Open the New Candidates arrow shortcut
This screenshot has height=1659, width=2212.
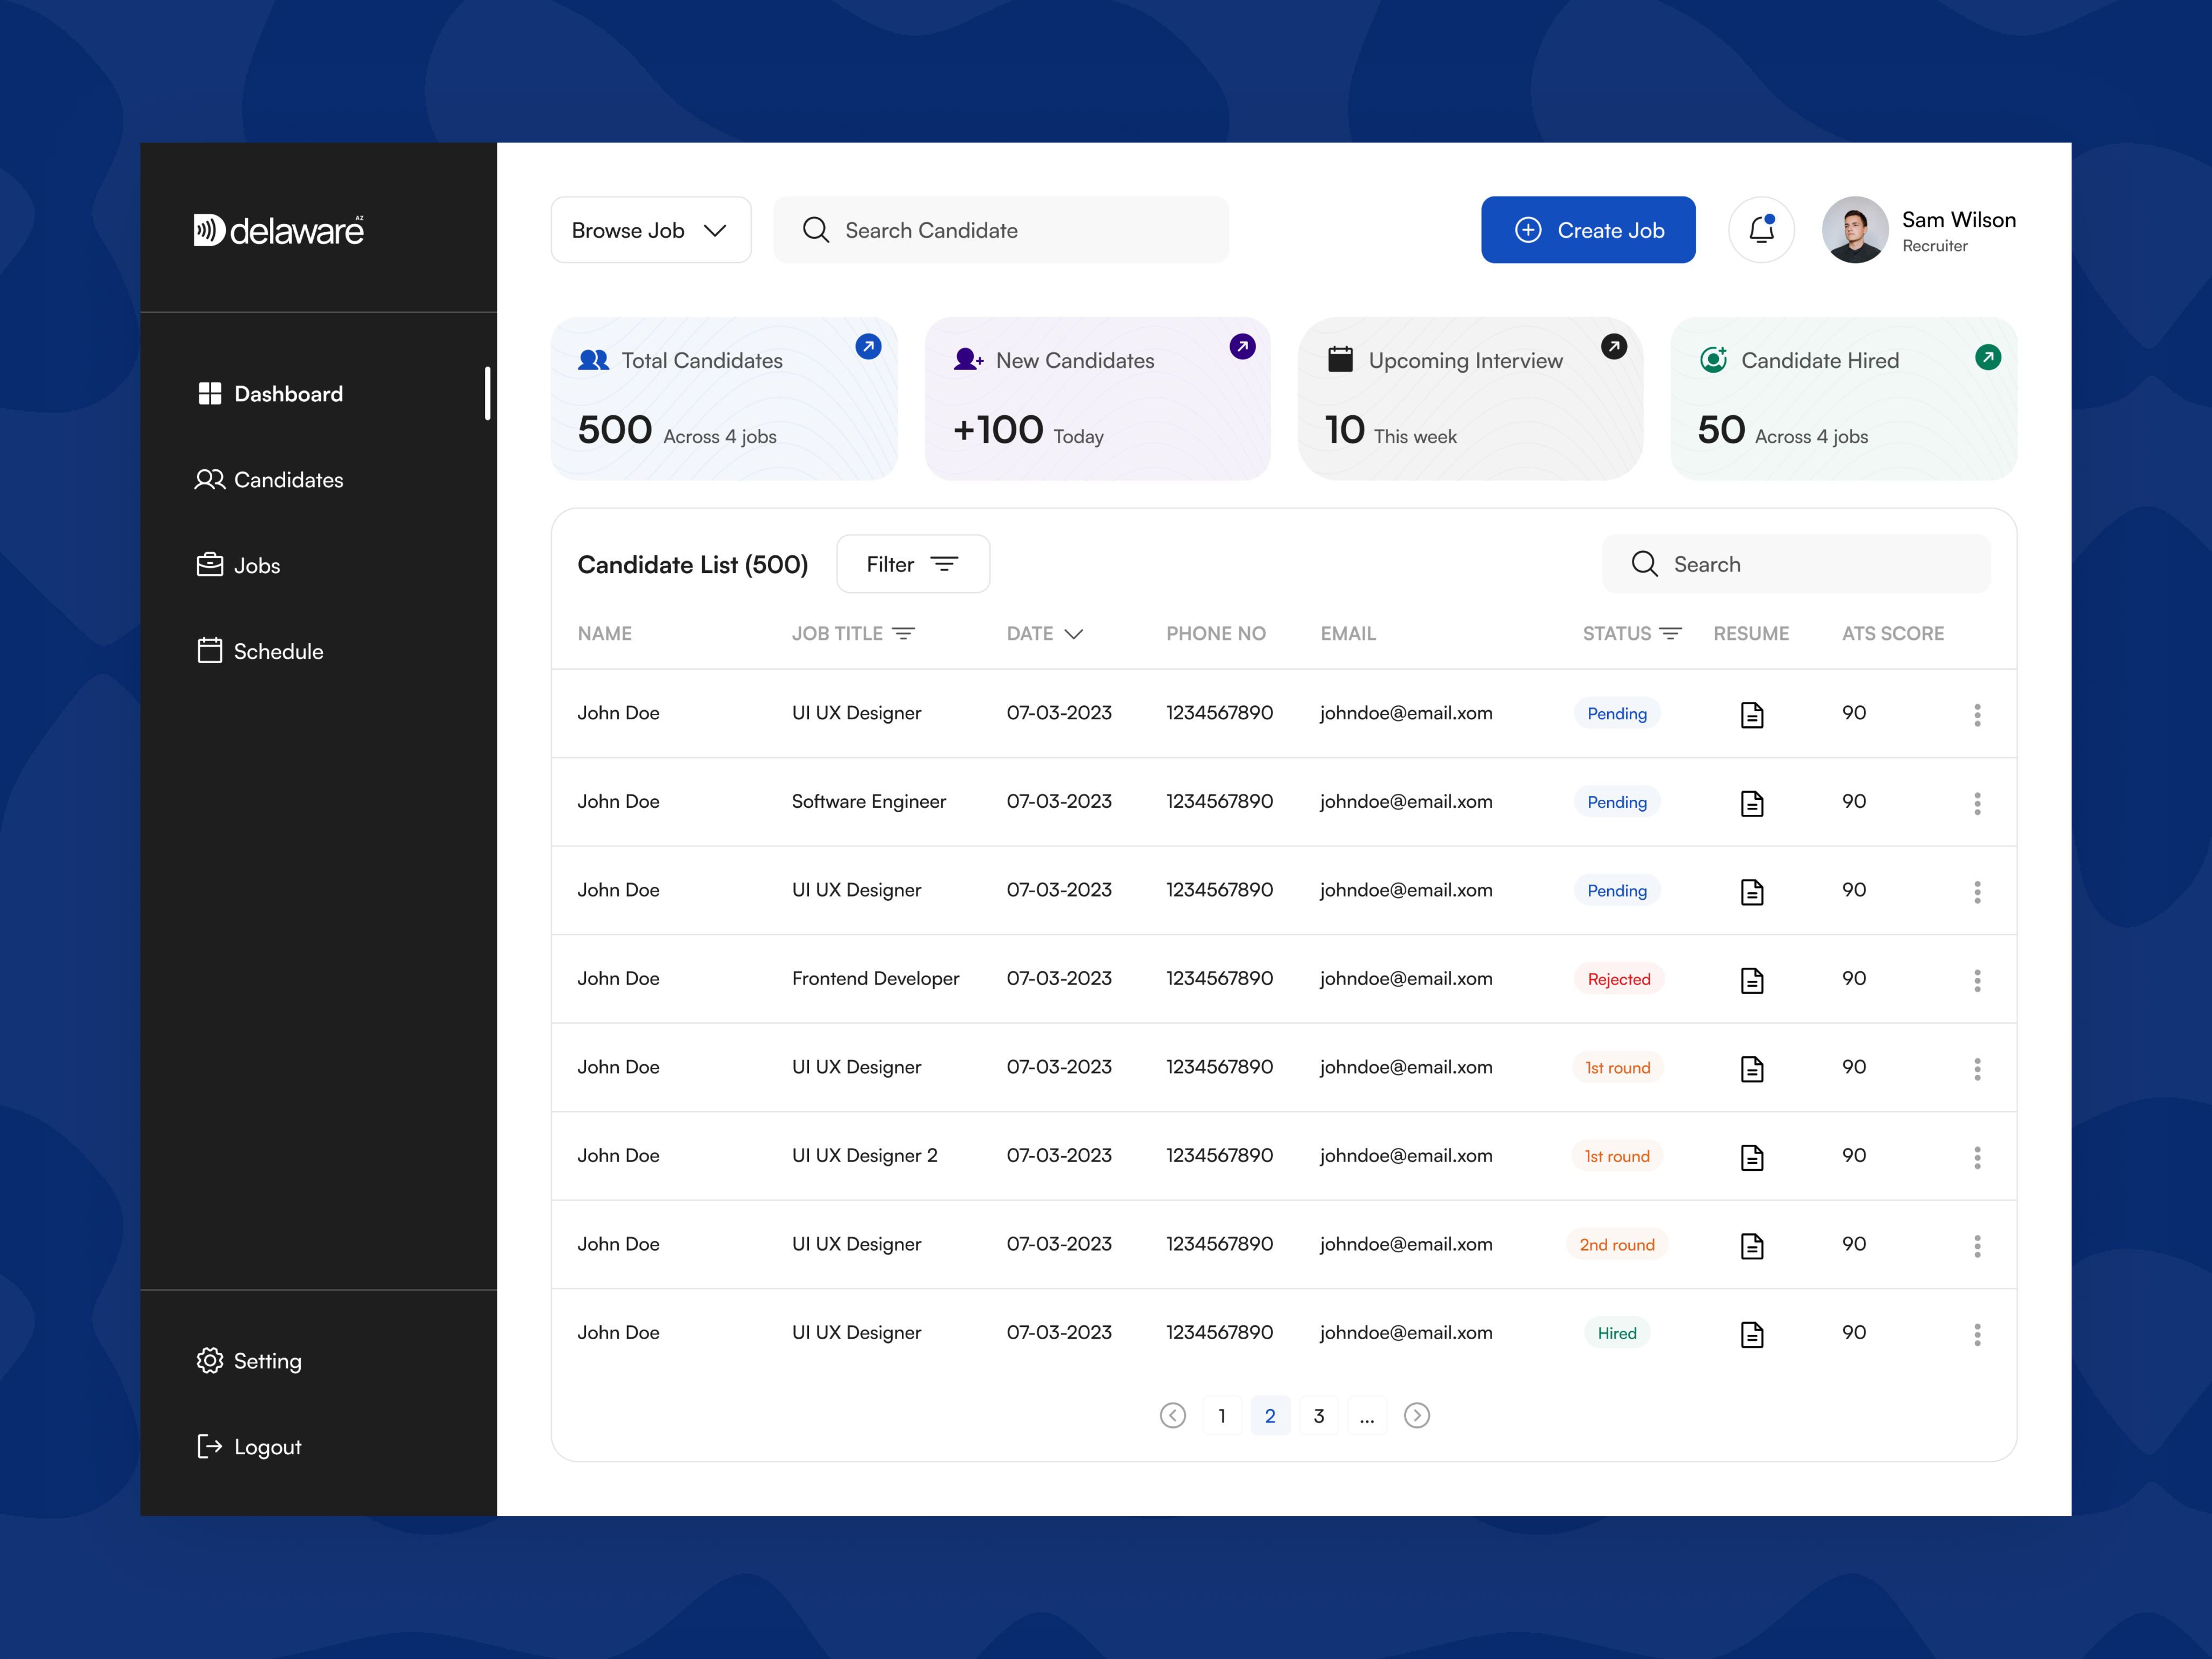1242,346
